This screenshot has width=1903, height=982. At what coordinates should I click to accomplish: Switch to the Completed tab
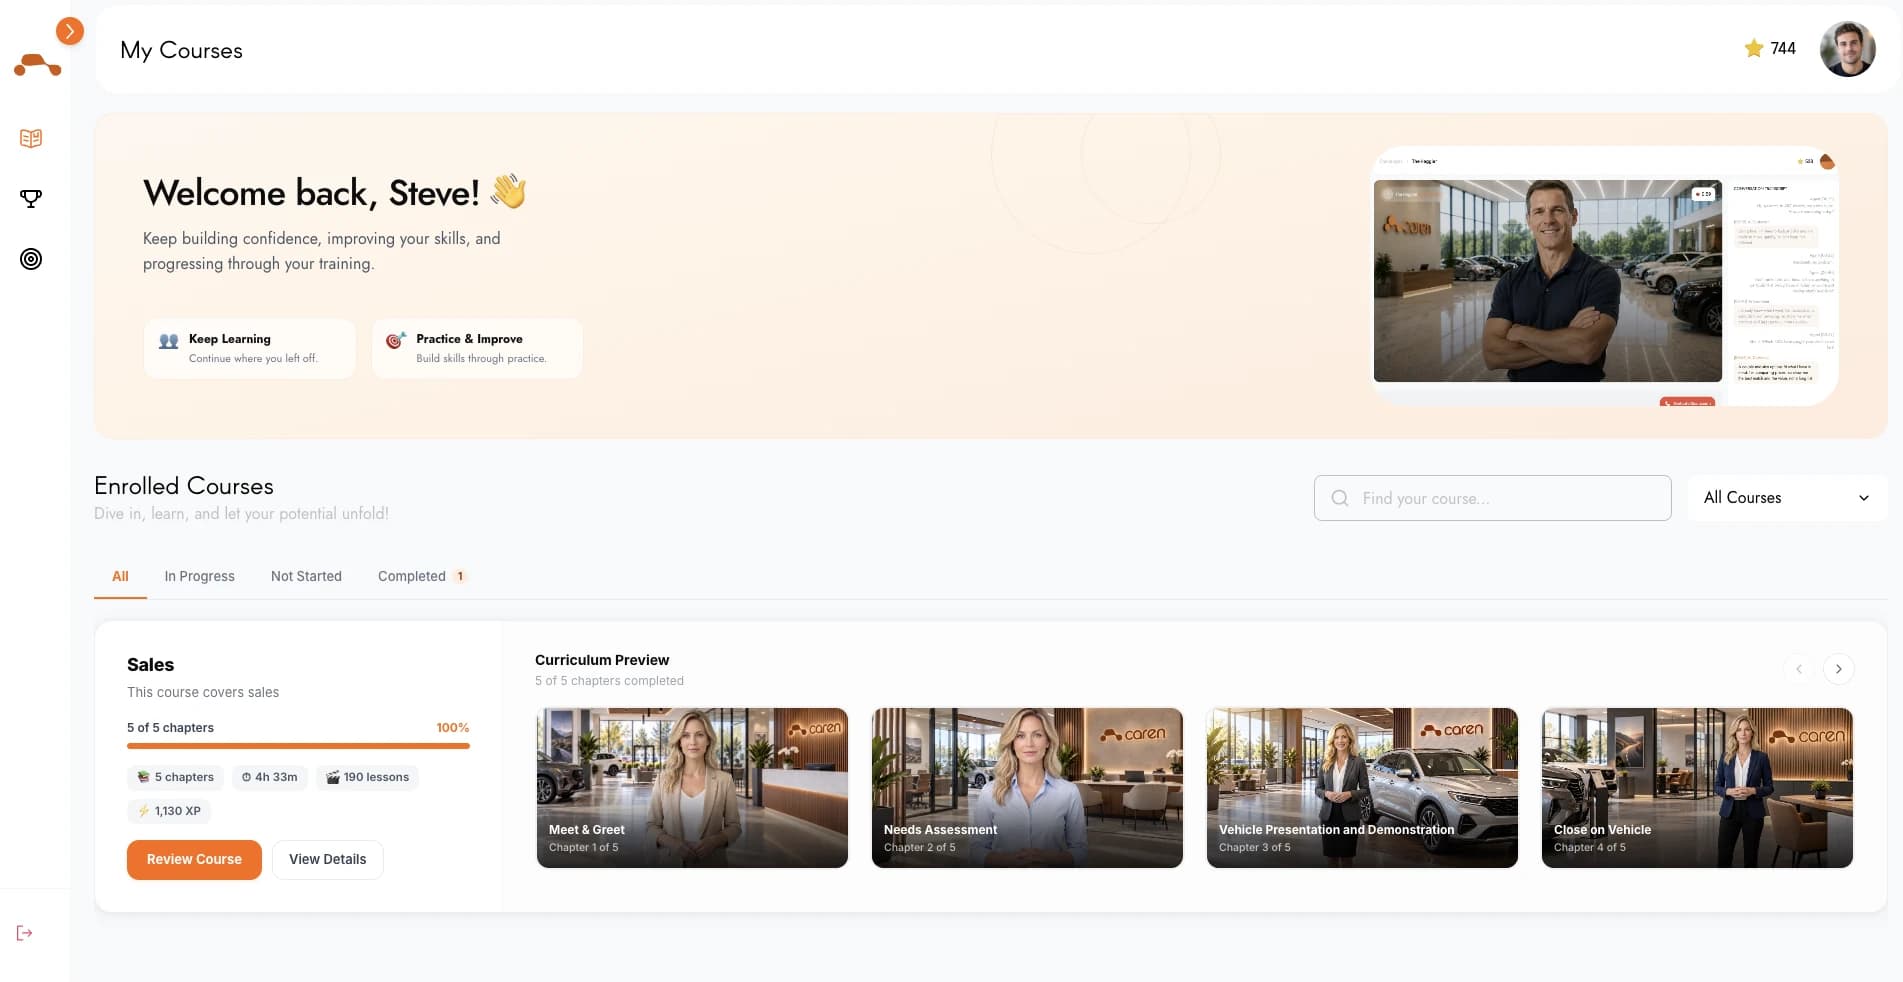(422, 576)
